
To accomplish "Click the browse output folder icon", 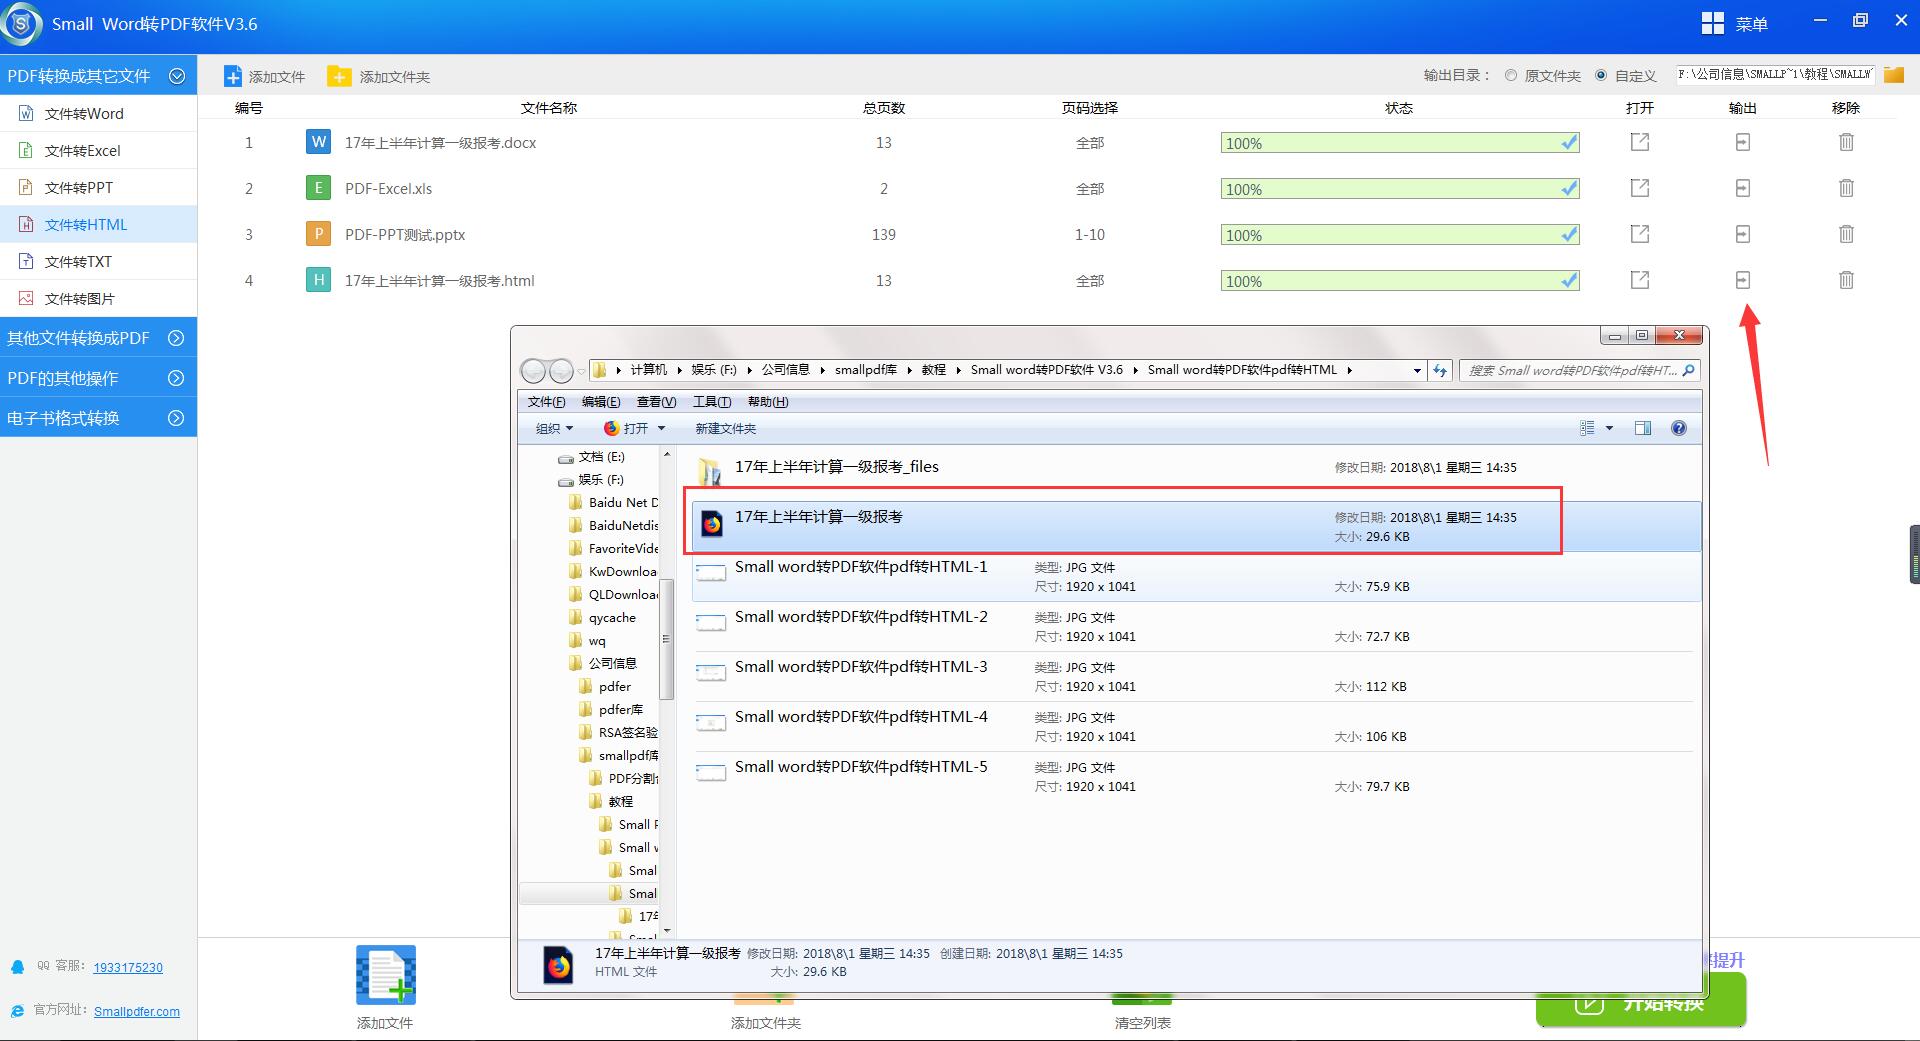I will pyautogui.click(x=1893, y=75).
